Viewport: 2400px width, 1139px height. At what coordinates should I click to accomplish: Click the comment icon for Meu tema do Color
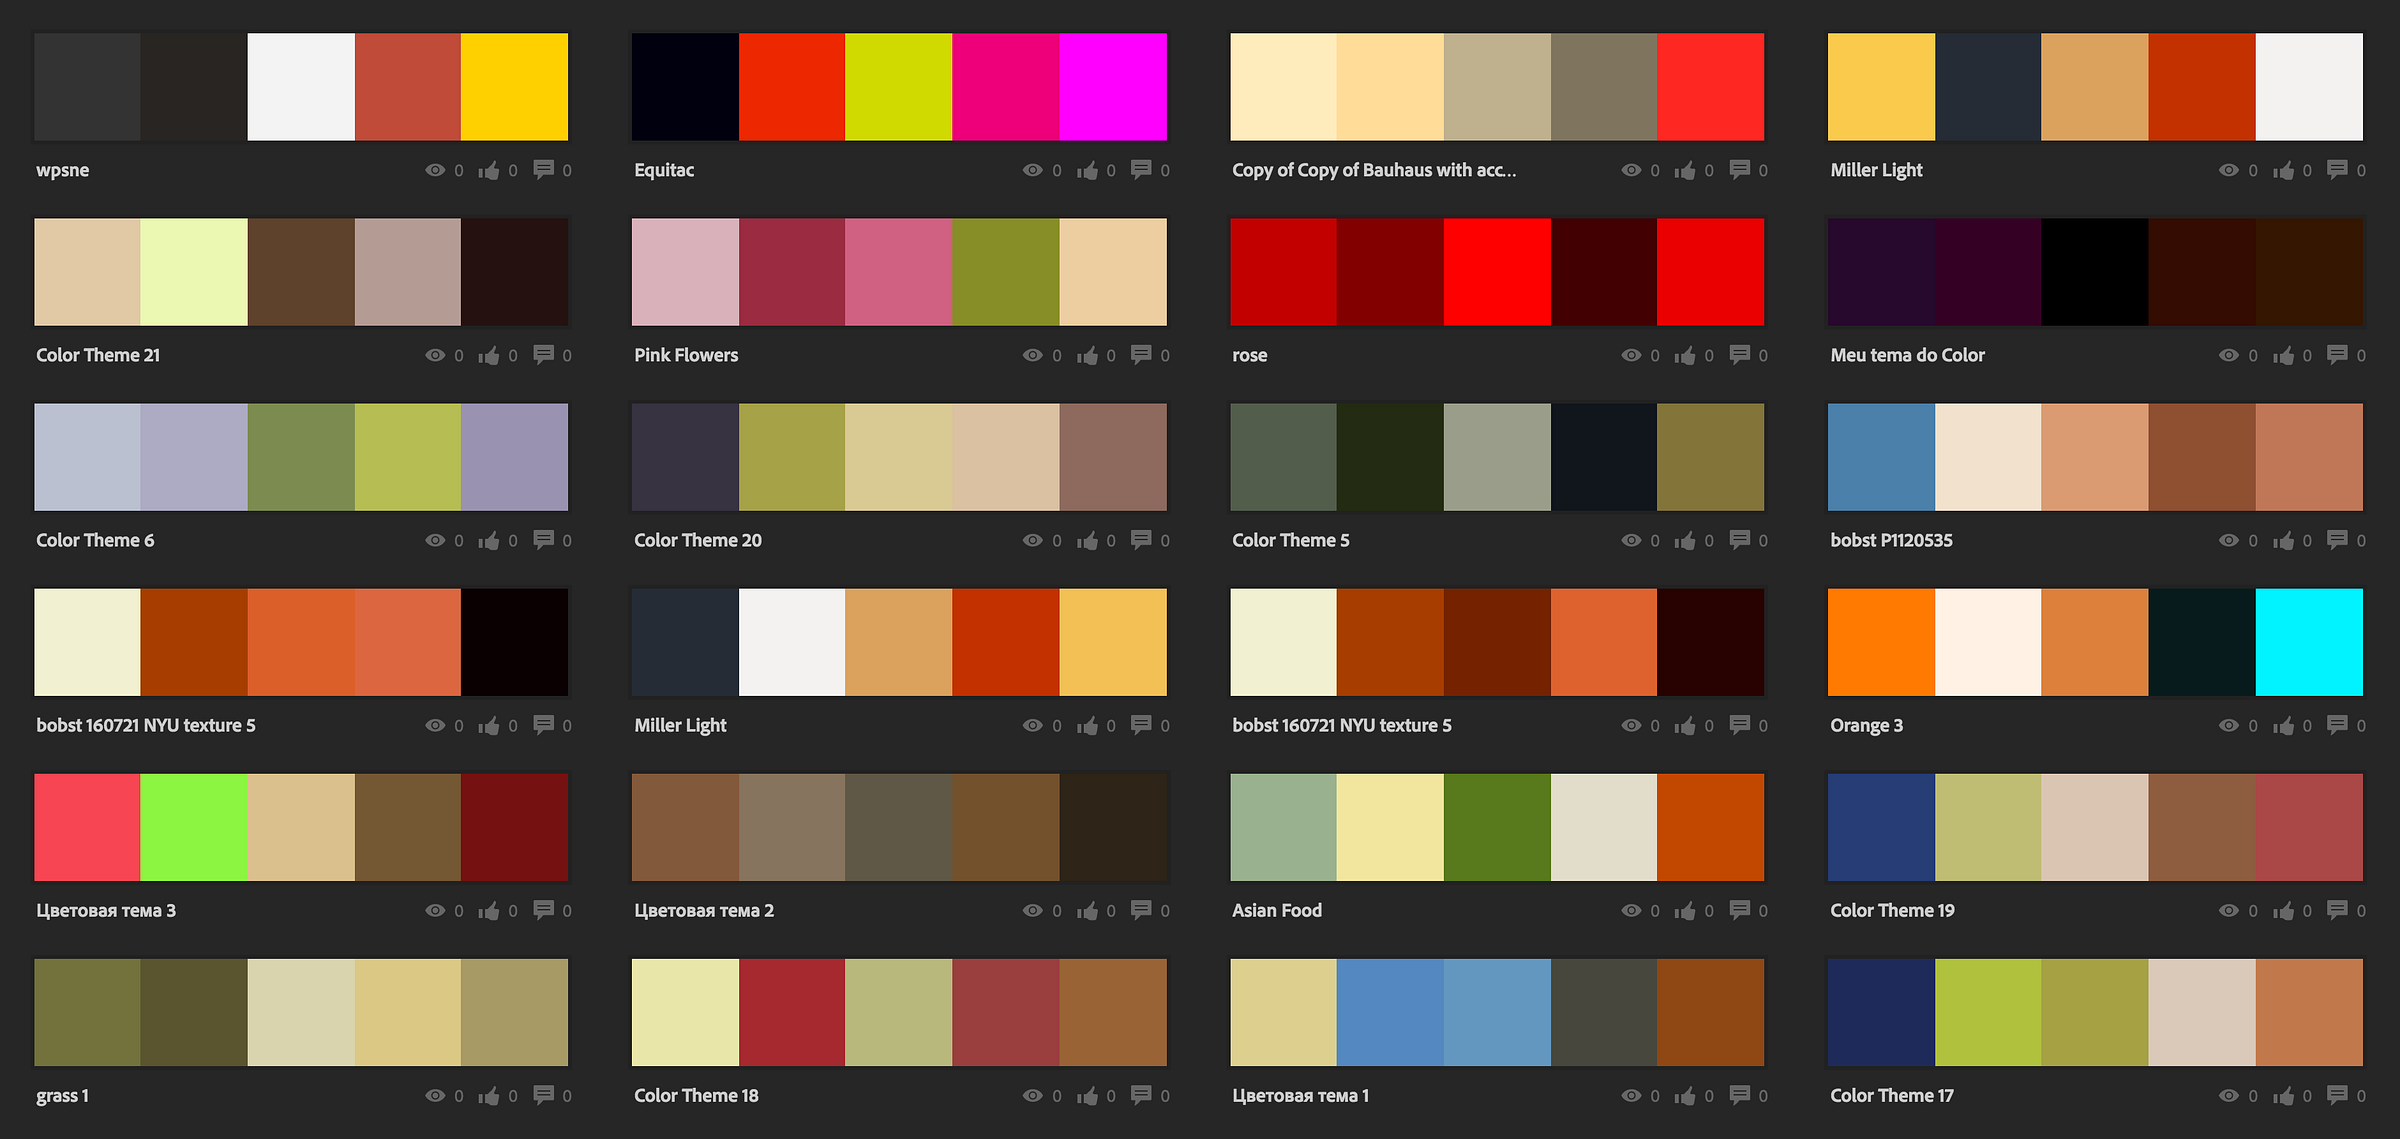coord(2337,355)
